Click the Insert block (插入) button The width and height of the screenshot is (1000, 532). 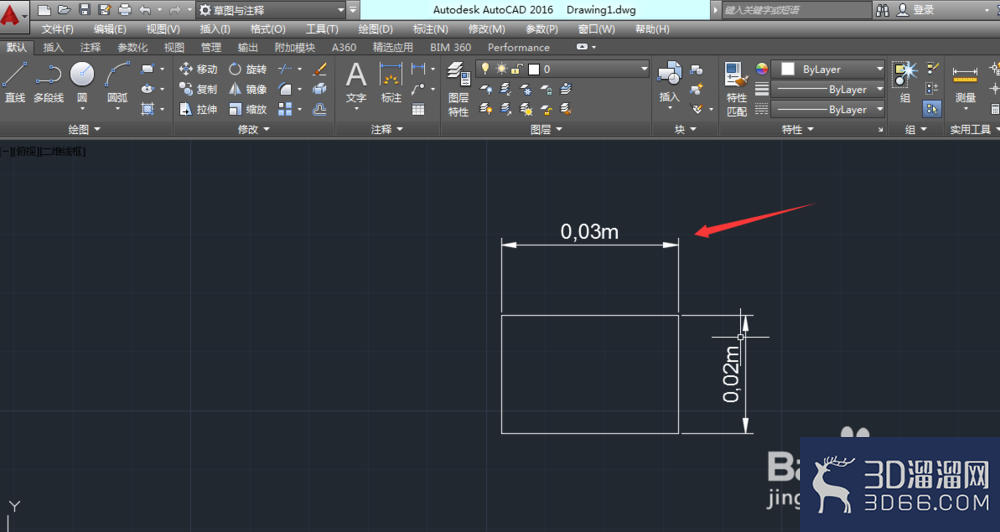pos(669,83)
